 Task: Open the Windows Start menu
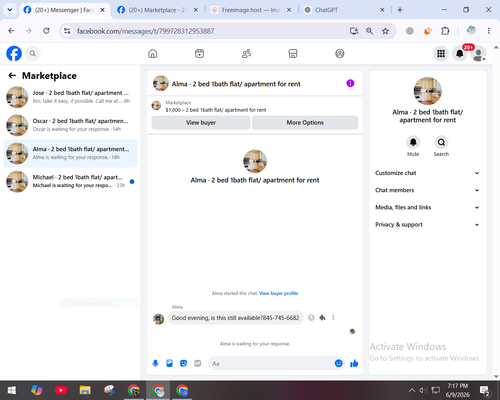tap(12, 390)
